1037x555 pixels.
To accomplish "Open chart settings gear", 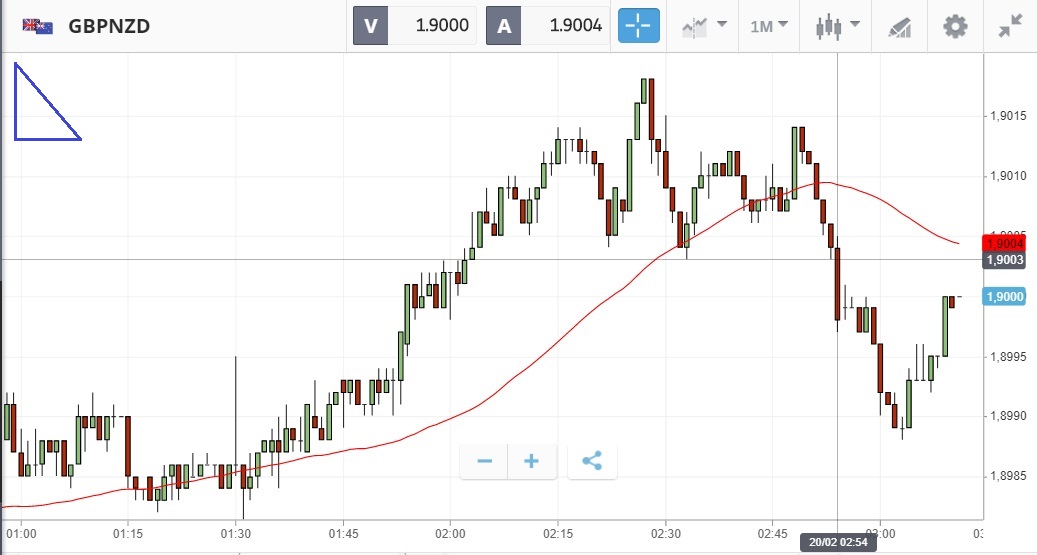I will click(x=956, y=26).
